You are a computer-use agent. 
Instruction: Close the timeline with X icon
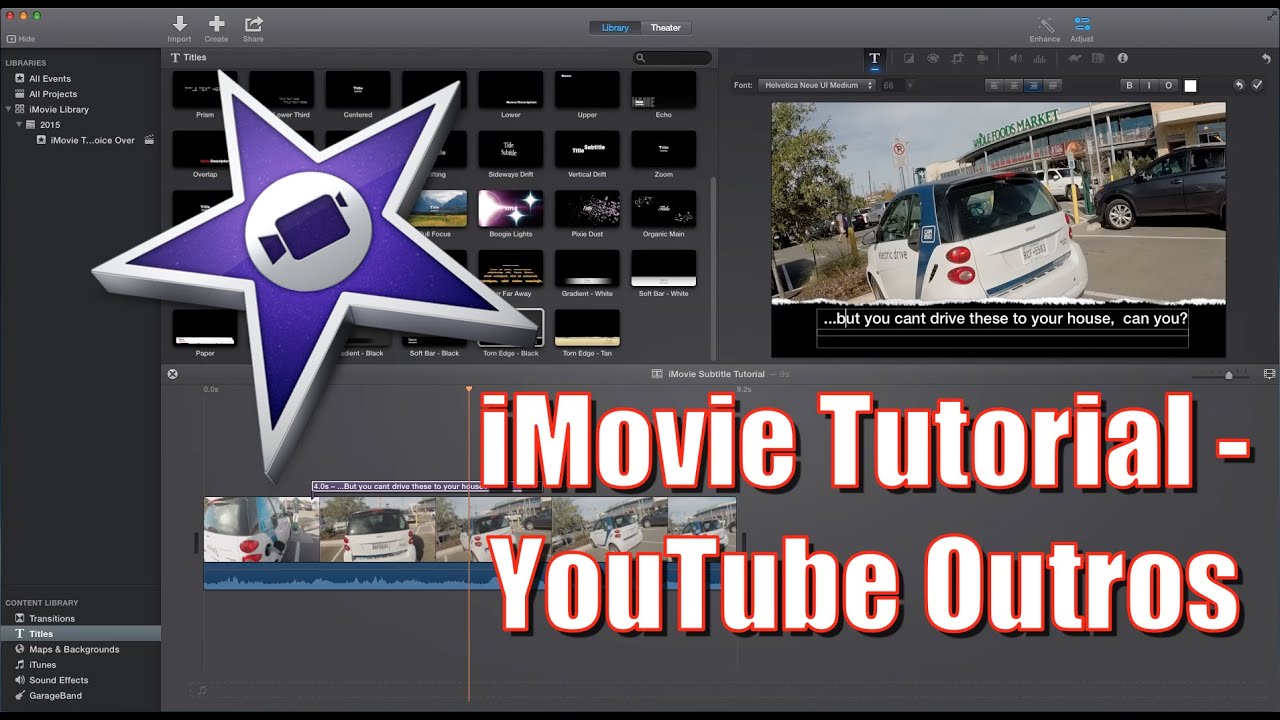pyautogui.click(x=172, y=374)
